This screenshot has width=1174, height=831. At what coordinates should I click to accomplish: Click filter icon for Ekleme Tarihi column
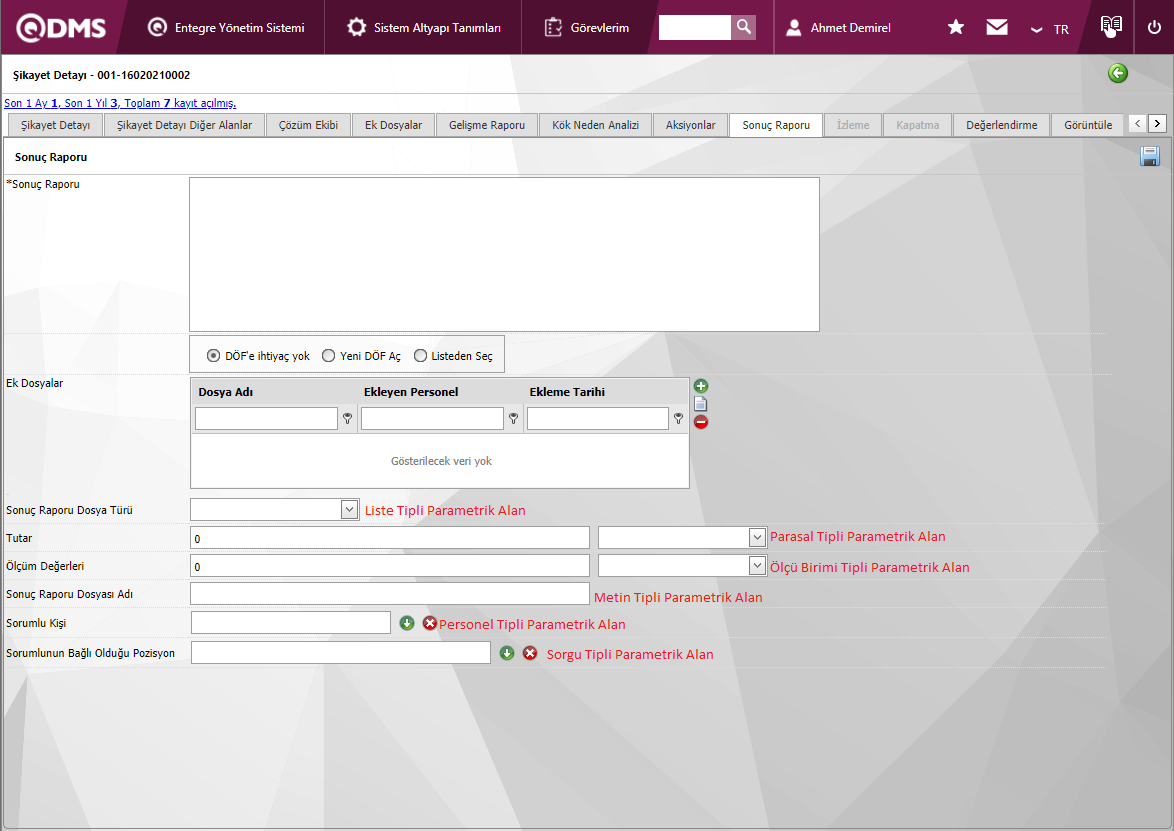coord(678,418)
